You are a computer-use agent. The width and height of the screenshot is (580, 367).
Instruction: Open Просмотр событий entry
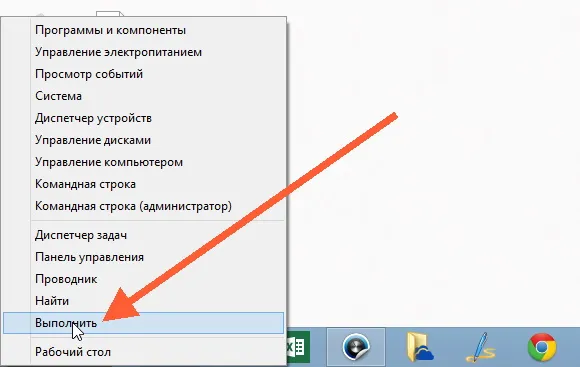click(144, 74)
